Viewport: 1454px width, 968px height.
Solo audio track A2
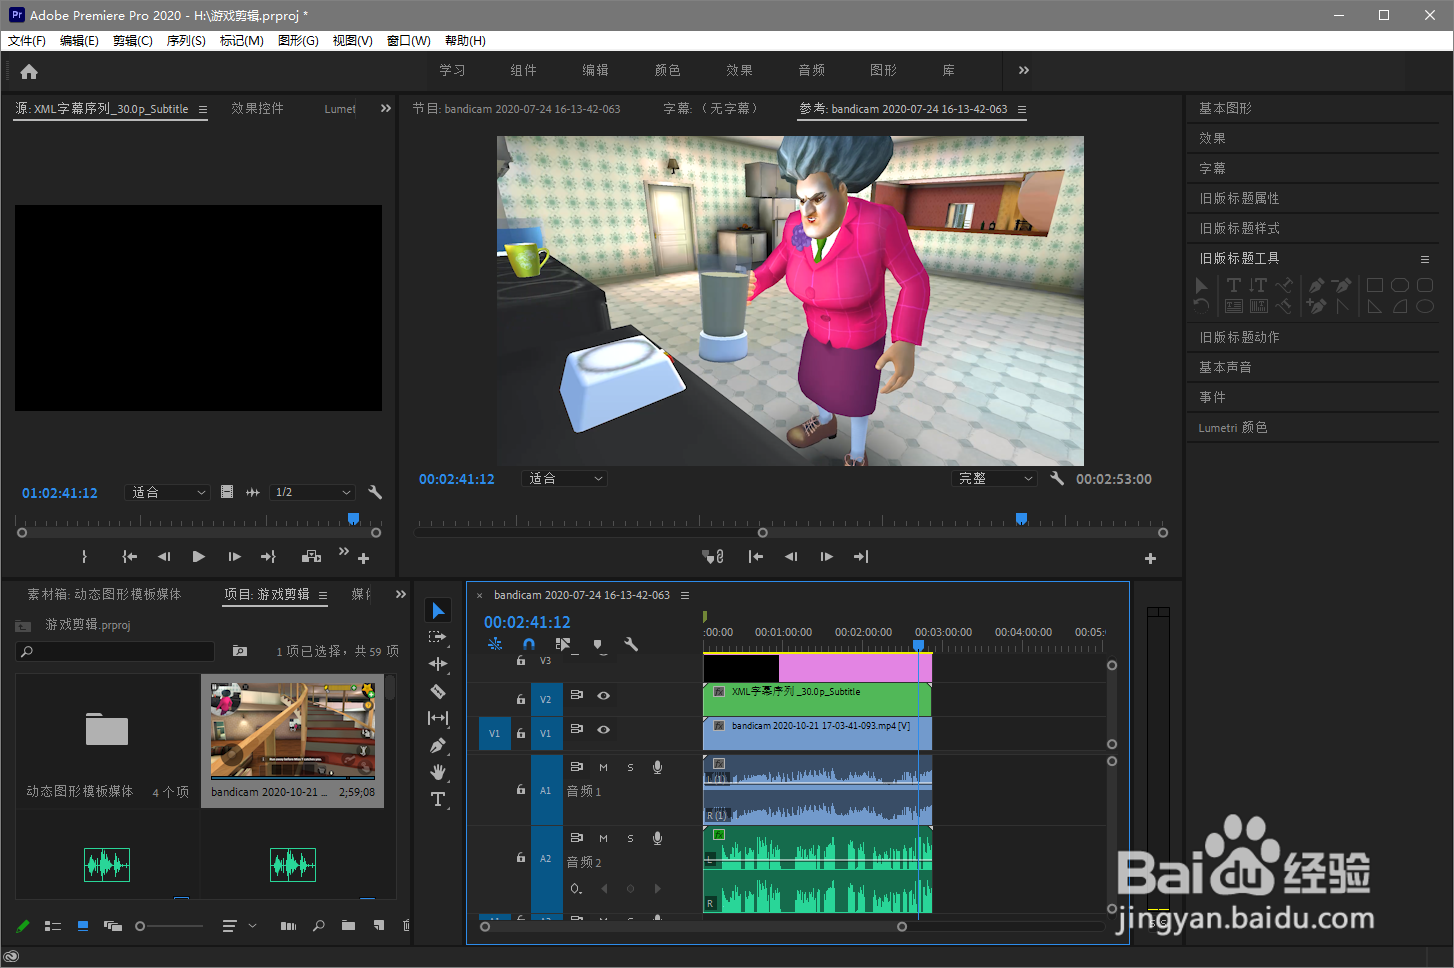(630, 838)
